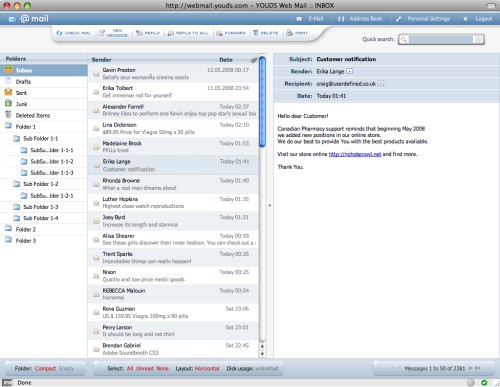Screen dimensions: 500x387
Task: Click the Folder 1 folder icon
Action: (x=8, y=126)
